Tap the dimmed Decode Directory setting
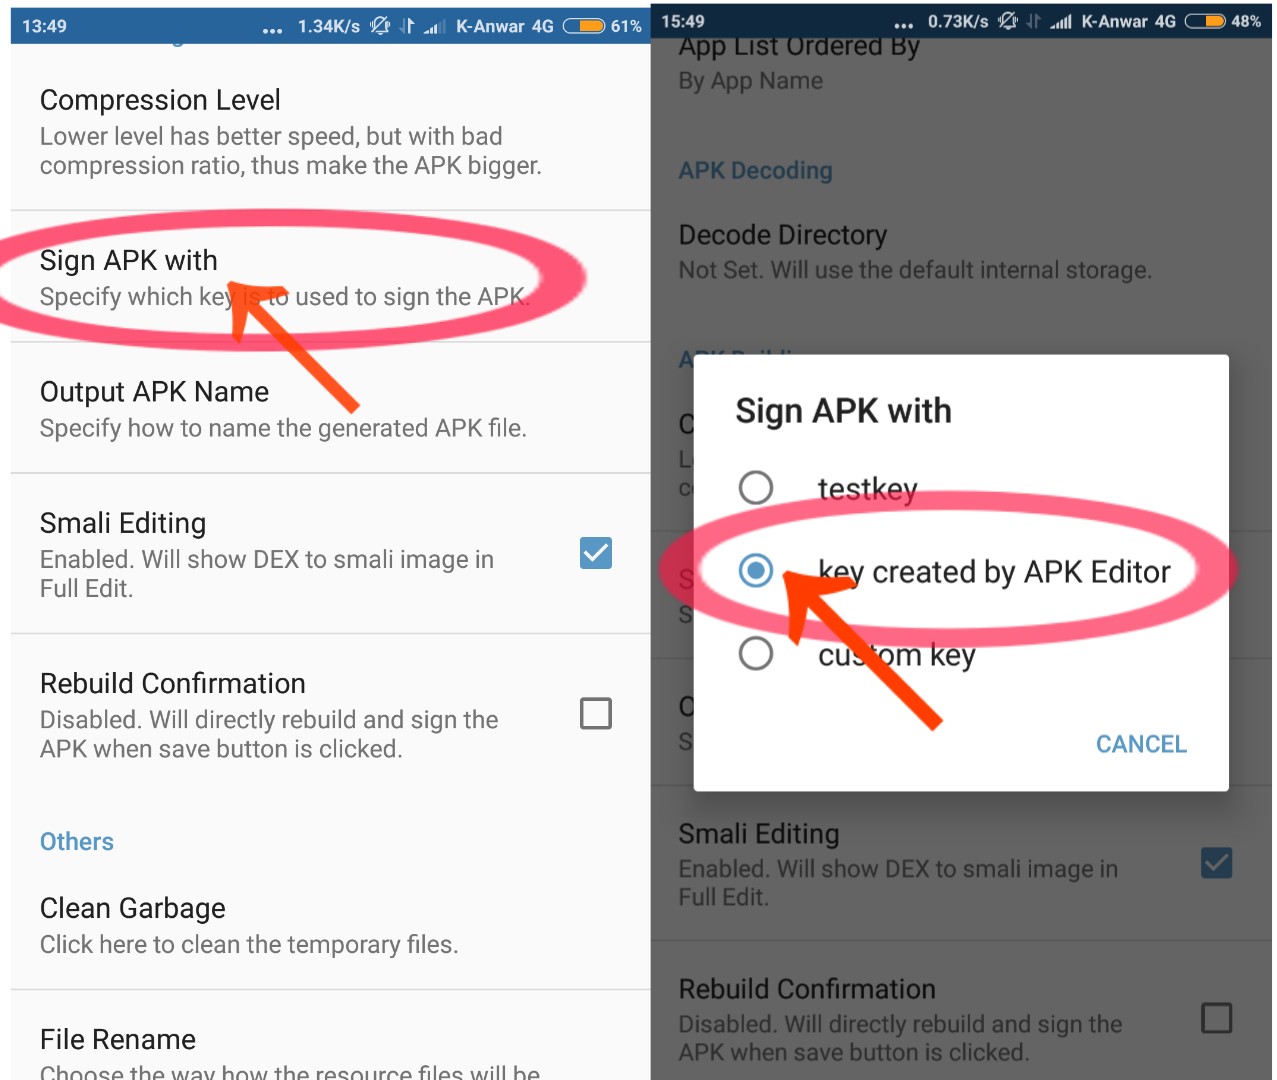 tap(961, 251)
